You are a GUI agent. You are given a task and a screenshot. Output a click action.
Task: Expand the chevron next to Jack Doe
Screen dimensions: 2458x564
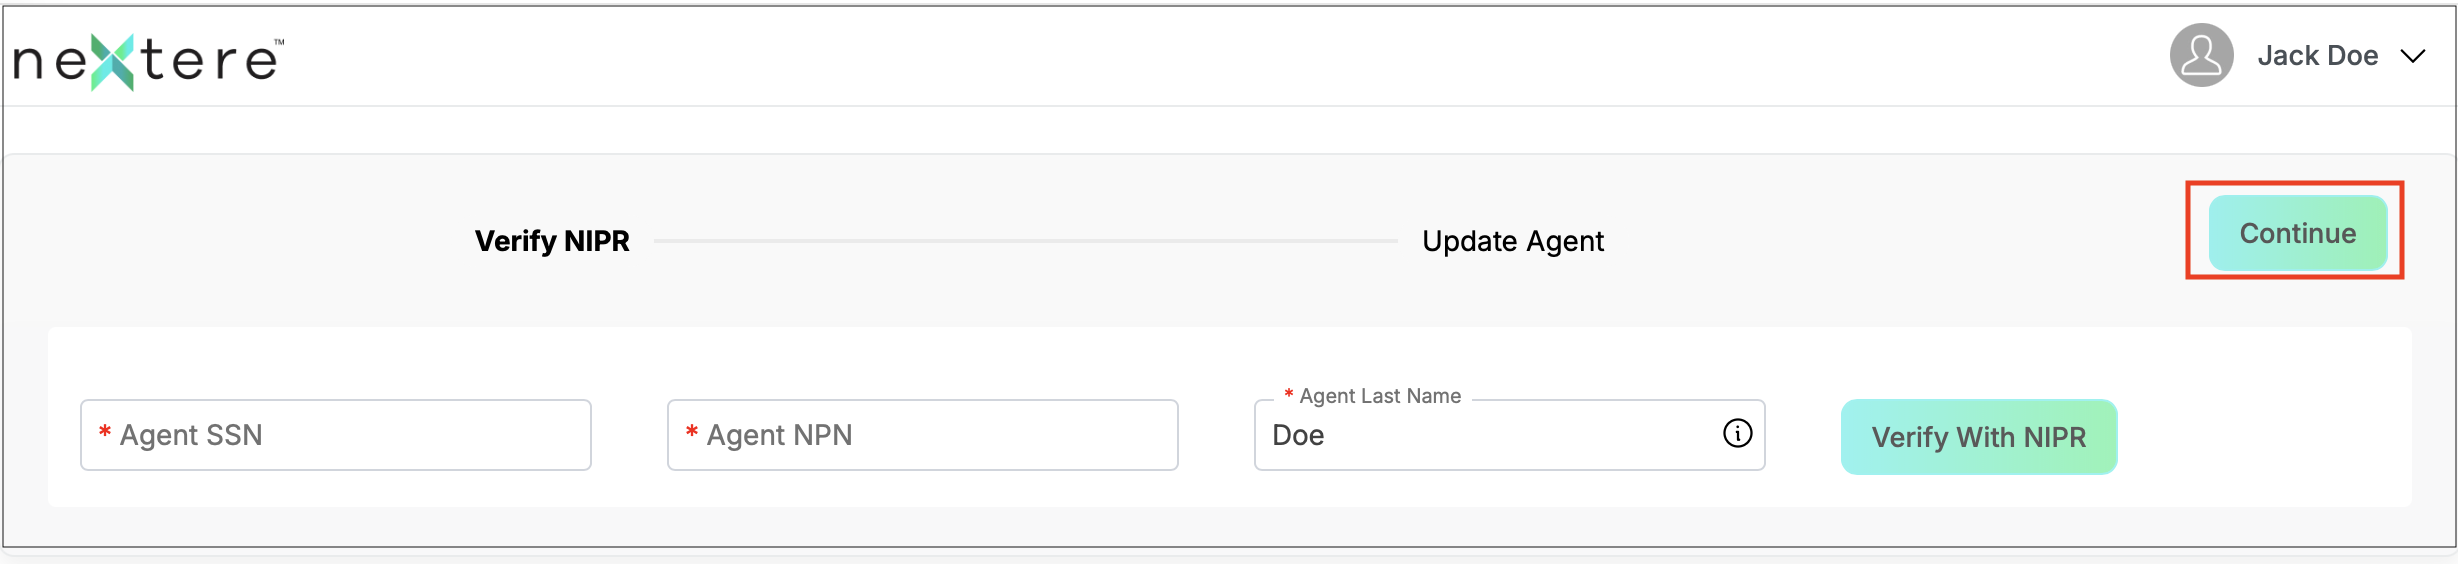click(2413, 56)
